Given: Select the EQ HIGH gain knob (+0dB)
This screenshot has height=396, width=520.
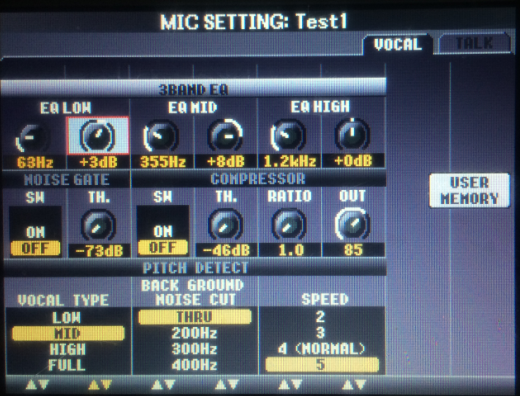Looking at the screenshot, I should [352, 134].
